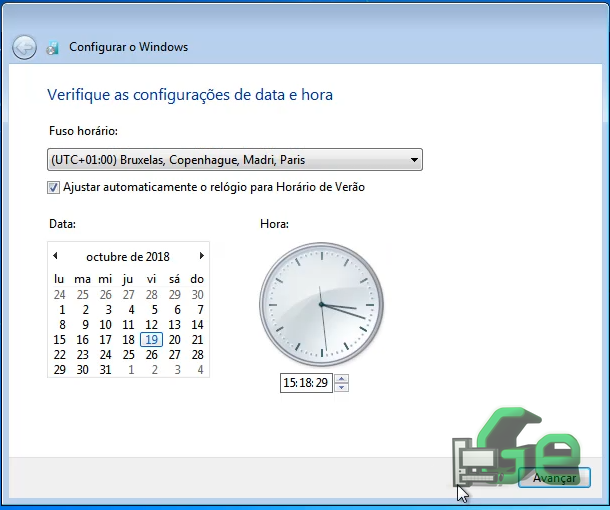Viewport: 610px width, 510px height.
Task: Select day 19 in the calendar
Action: 151,340
